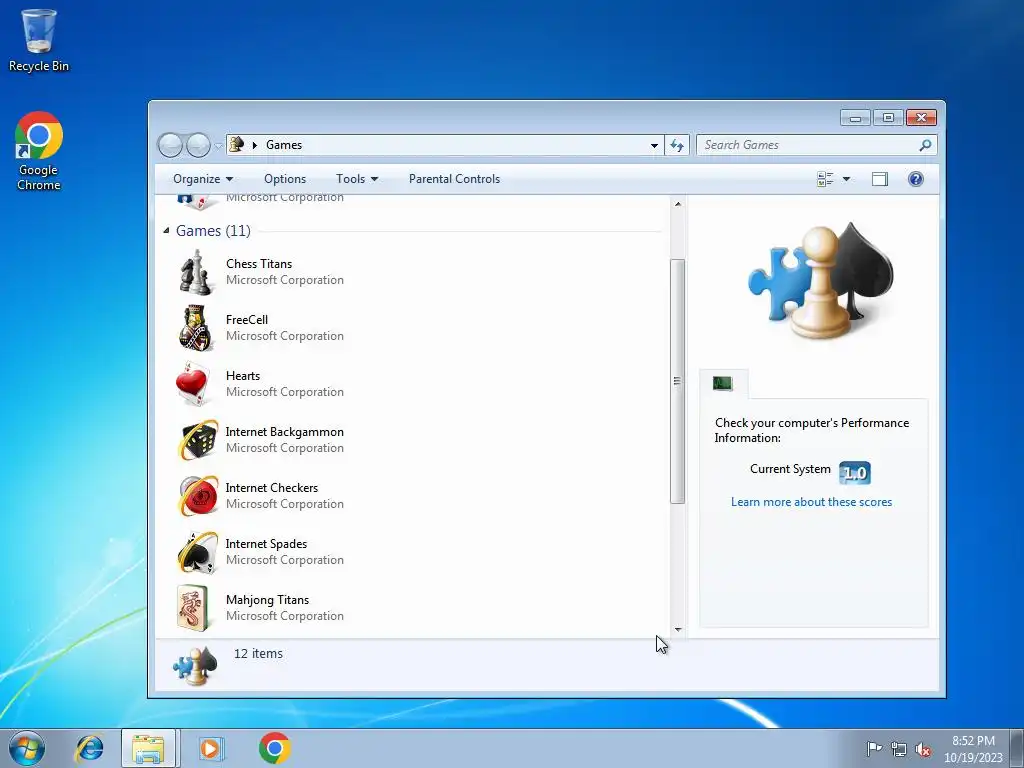Select the Internet Spades name text
Image resolution: width=1024 pixels, height=768 pixels.
pyautogui.click(x=266, y=544)
